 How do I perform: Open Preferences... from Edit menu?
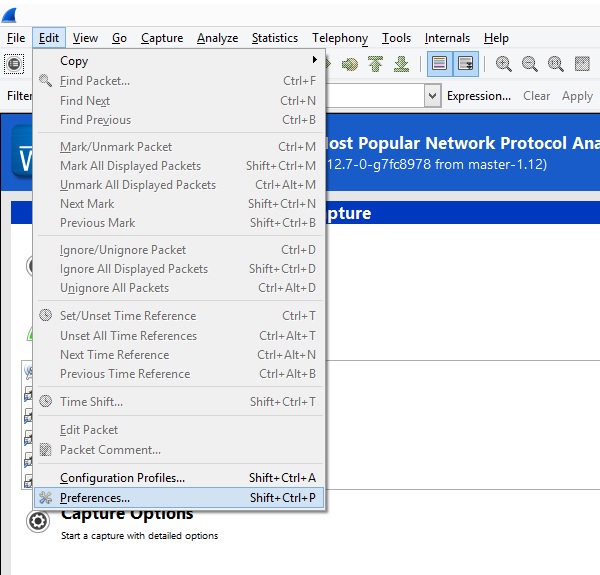pos(179,497)
